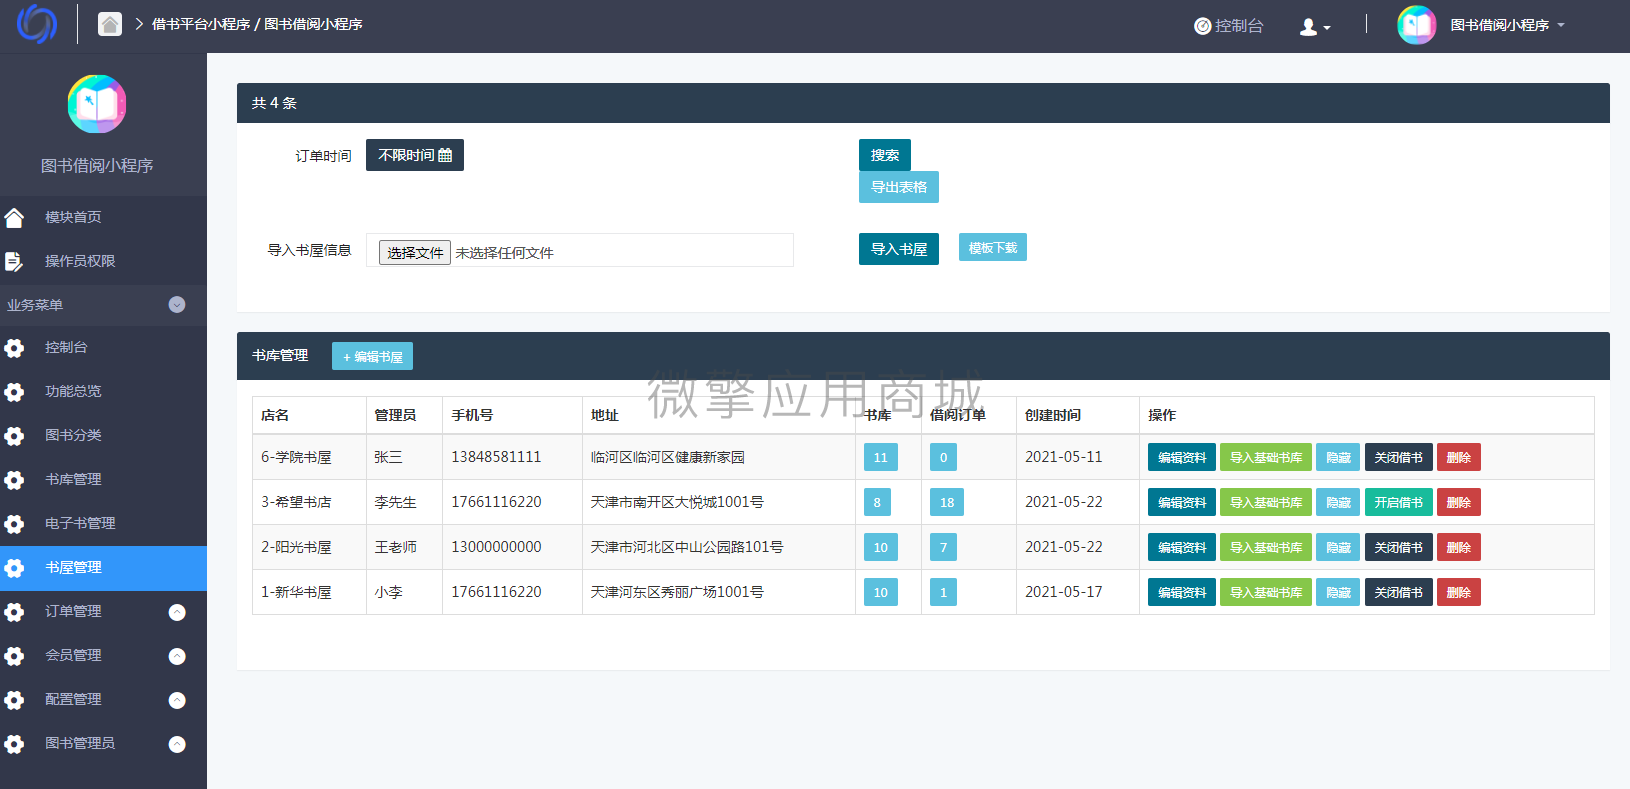
Task: Click 隐藏 for 6-学院书屋
Action: (1338, 457)
